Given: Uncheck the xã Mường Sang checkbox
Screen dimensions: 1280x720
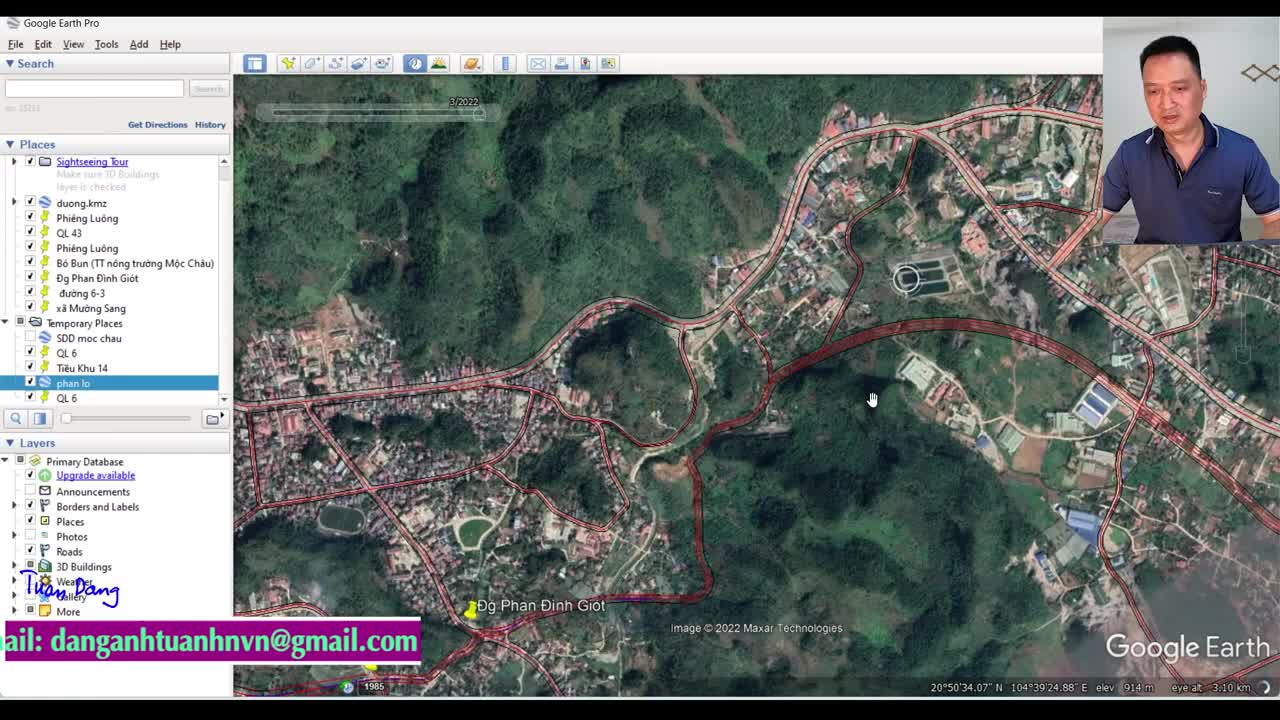Looking at the screenshot, I should [x=30, y=308].
